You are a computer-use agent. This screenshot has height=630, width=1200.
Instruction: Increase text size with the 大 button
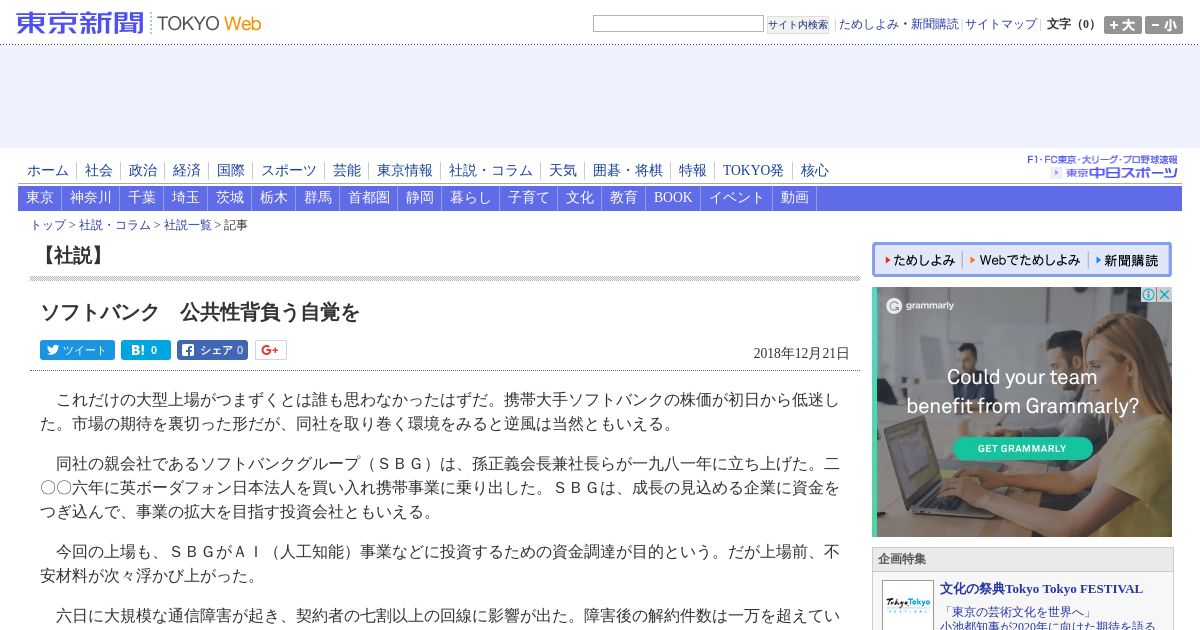pos(1122,25)
